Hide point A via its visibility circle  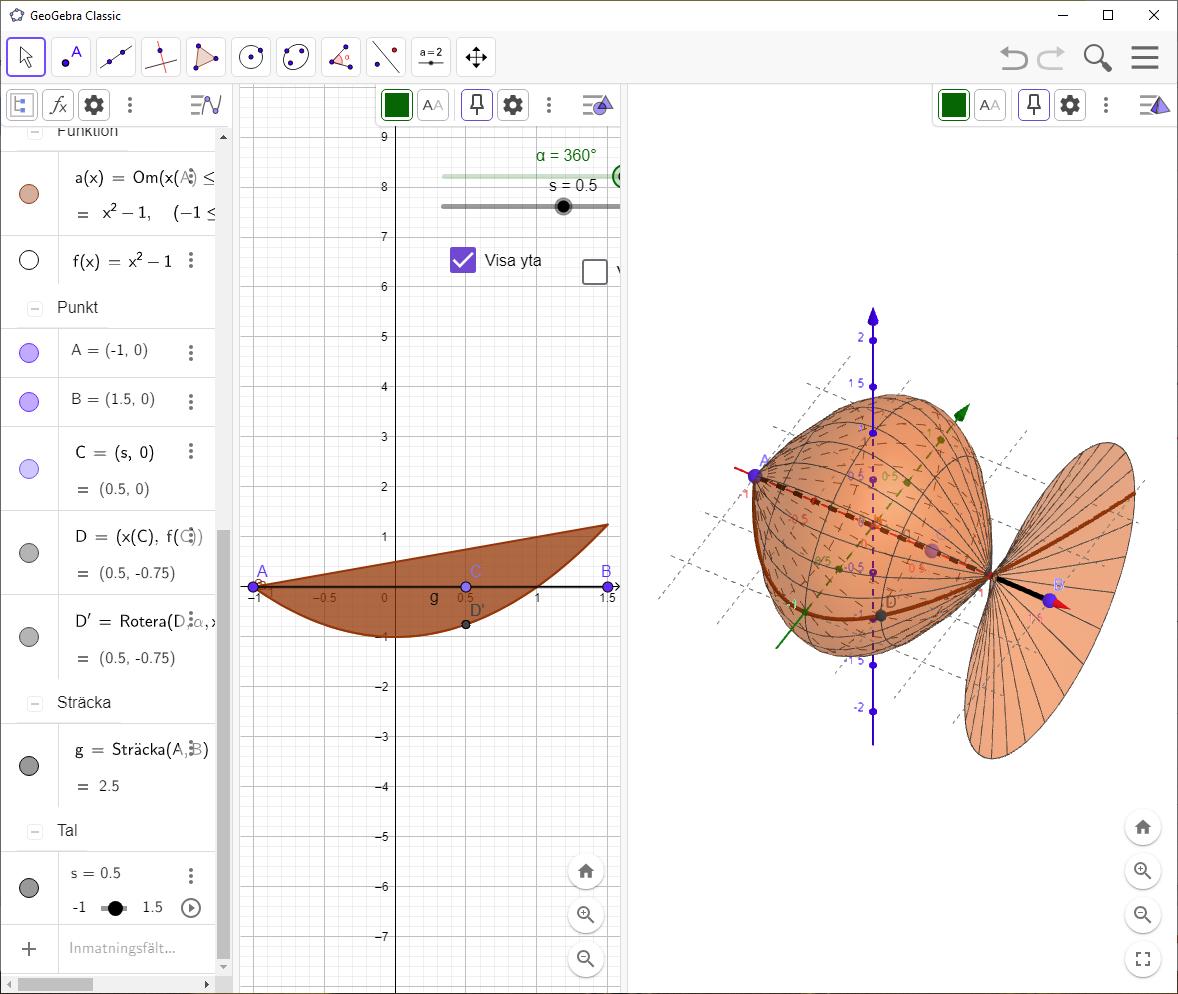(29, 352)
